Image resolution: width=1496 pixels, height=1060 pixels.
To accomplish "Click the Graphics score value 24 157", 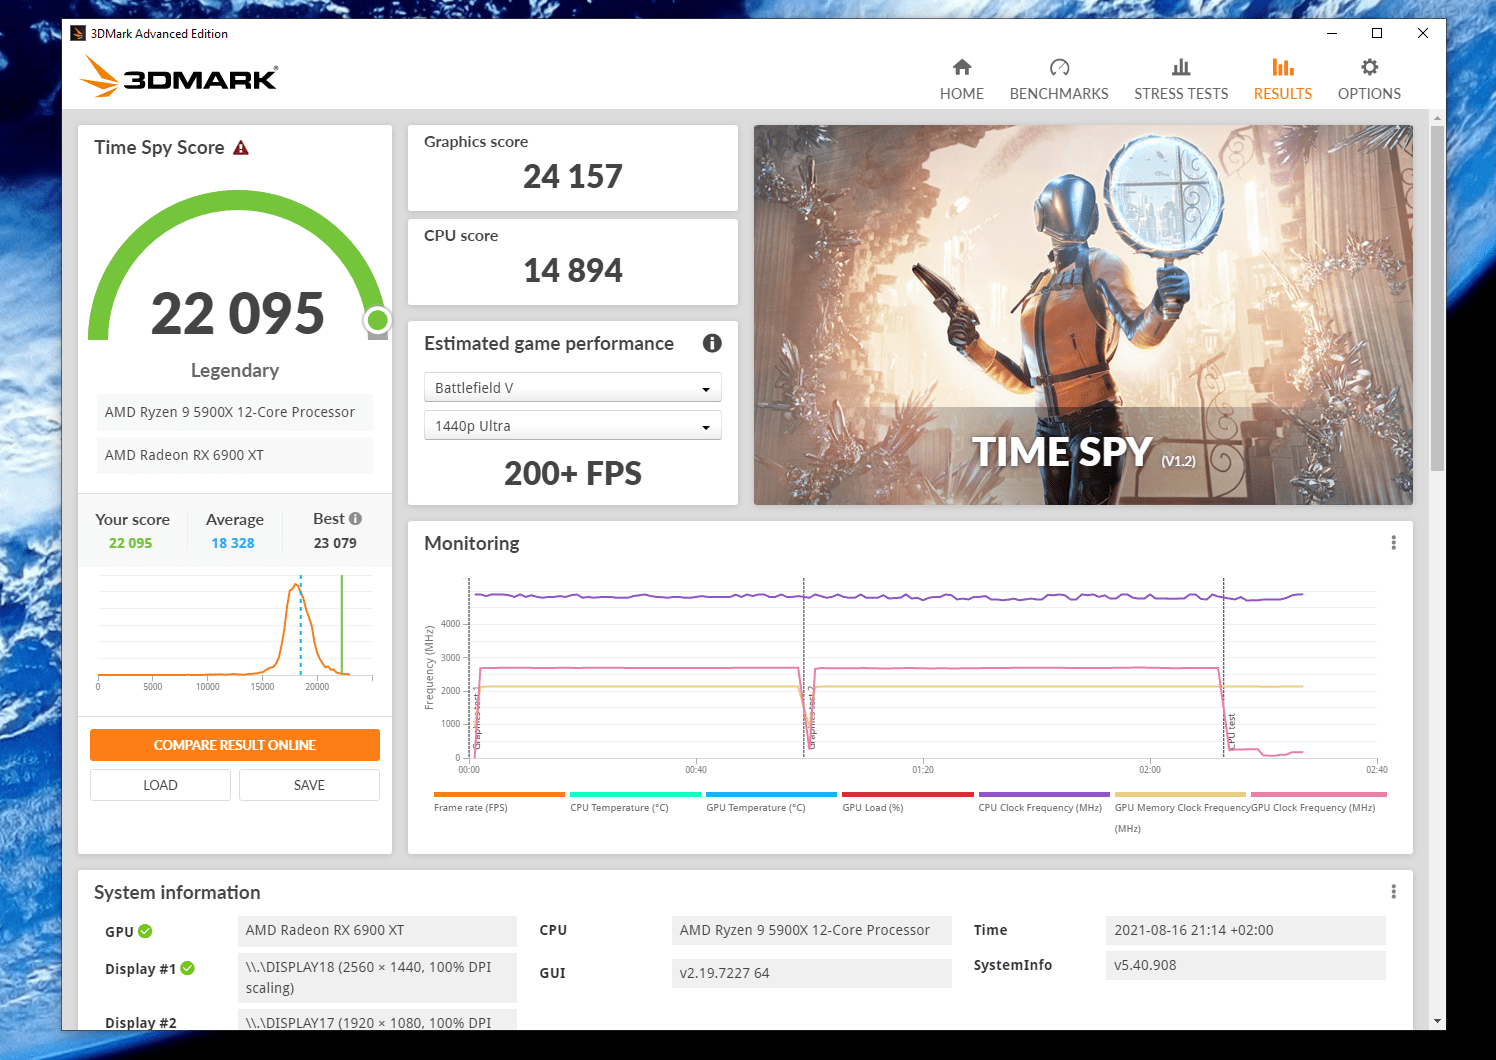I will (x=573, y=177).
